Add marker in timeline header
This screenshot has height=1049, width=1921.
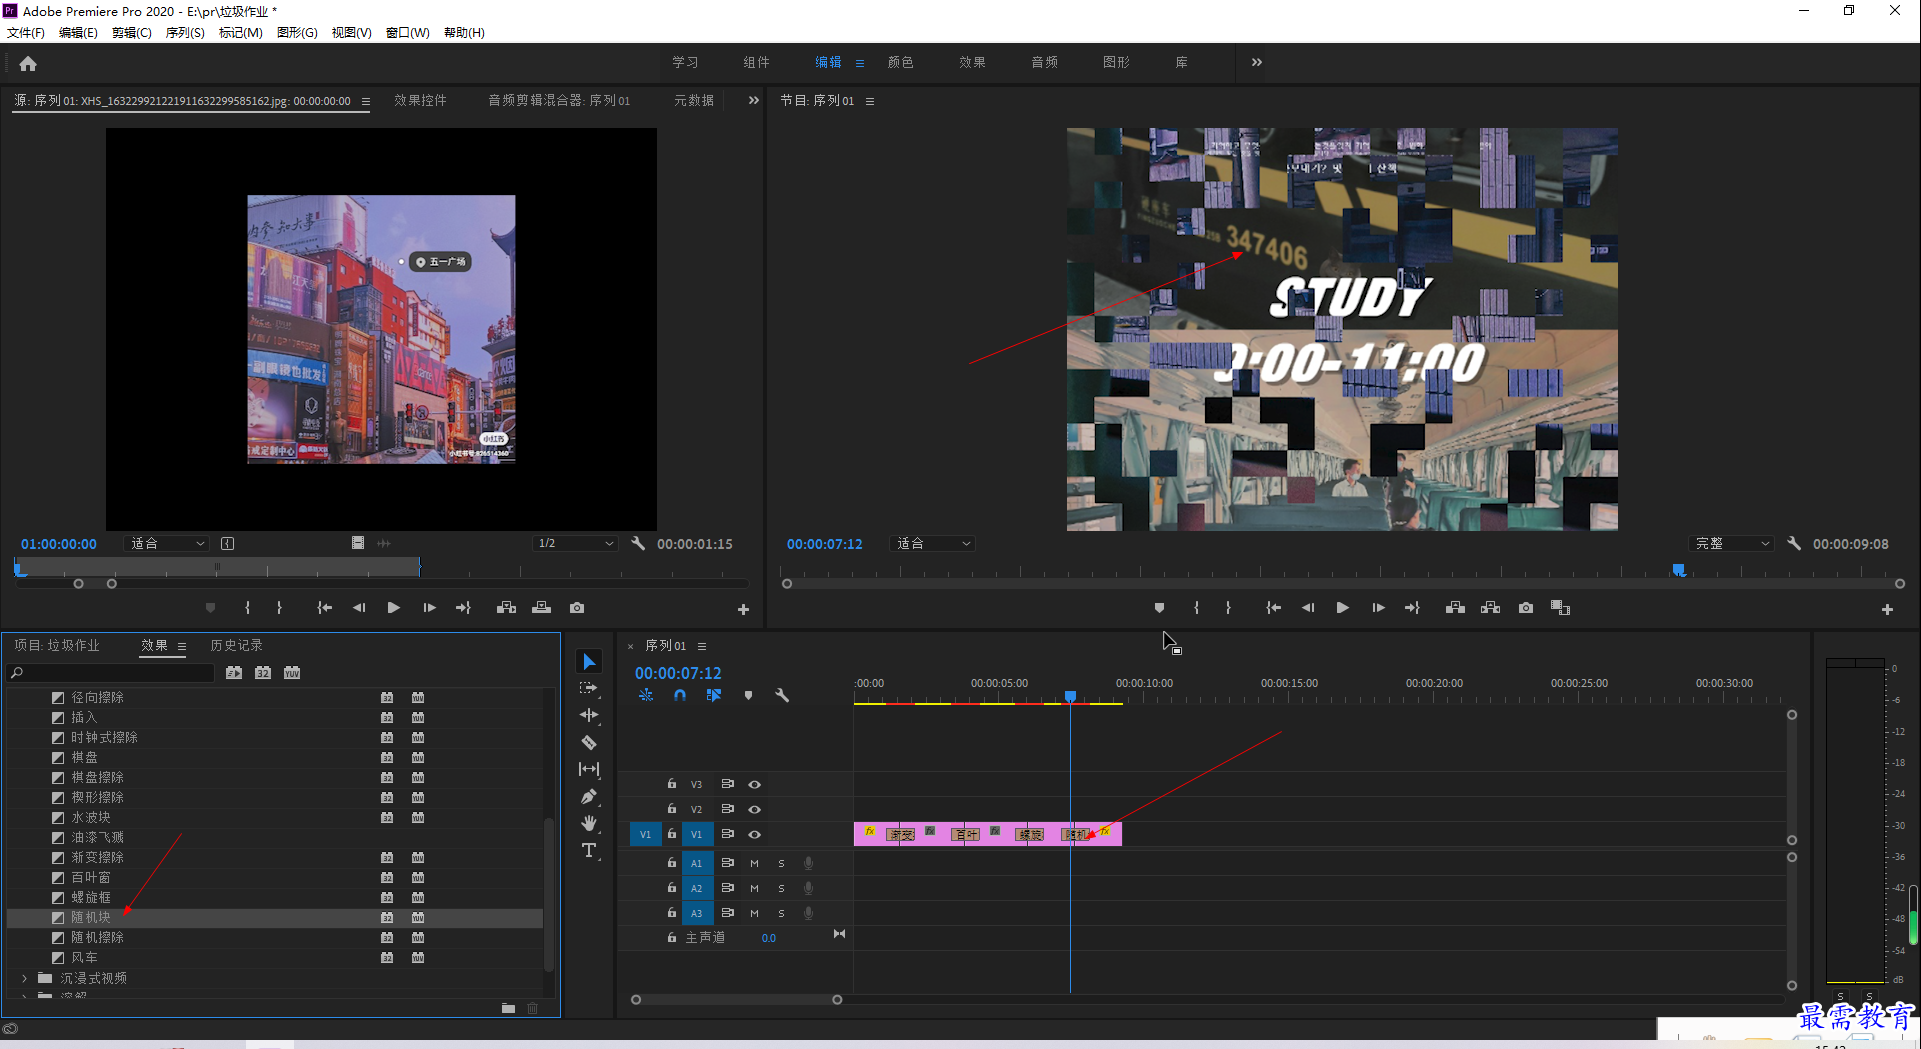(x=748, y=695)
